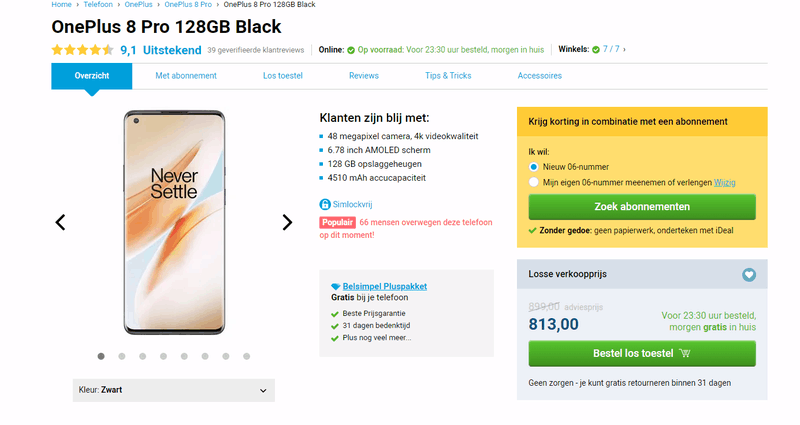800x425 pixels.
Task: Click the Zoek abonnementen button
Action: [x=641, y=207]
